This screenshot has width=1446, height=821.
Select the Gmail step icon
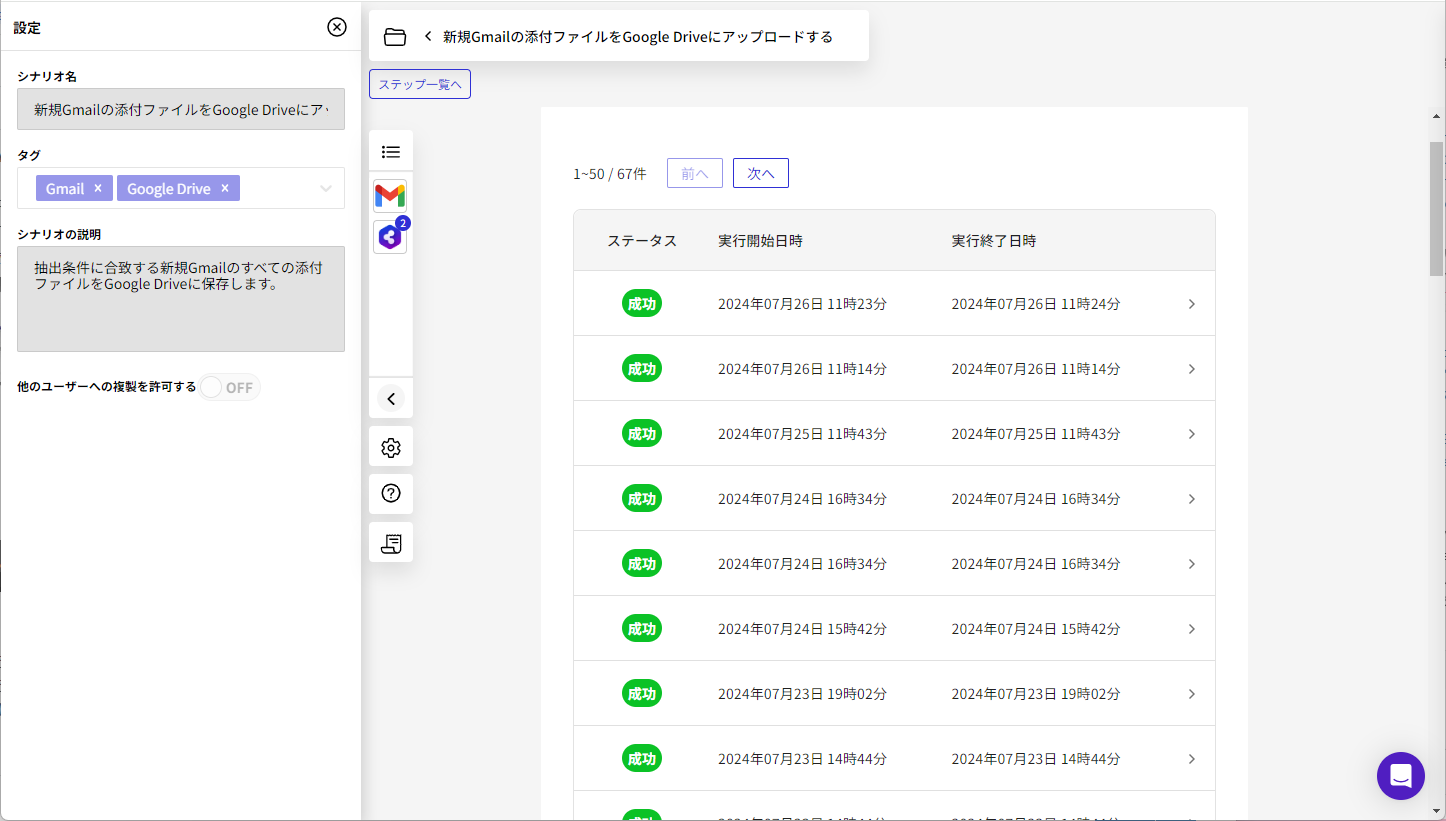[x=390, y=195]
